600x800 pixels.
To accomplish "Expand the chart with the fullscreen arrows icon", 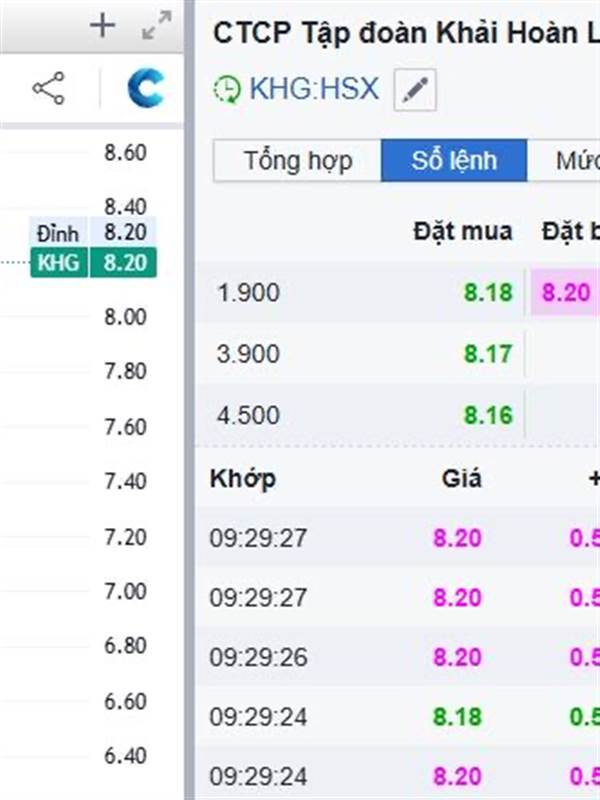I will tap(157, 26).
